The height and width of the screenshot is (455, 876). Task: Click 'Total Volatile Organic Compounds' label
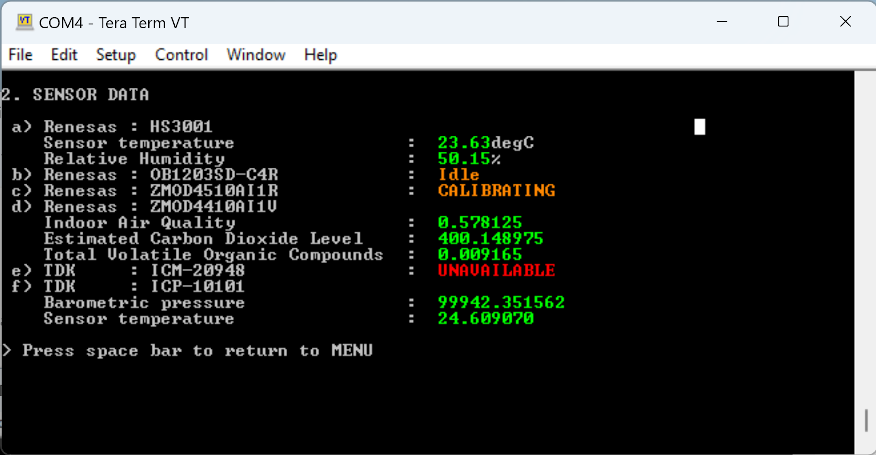click(x=213, y=255)
